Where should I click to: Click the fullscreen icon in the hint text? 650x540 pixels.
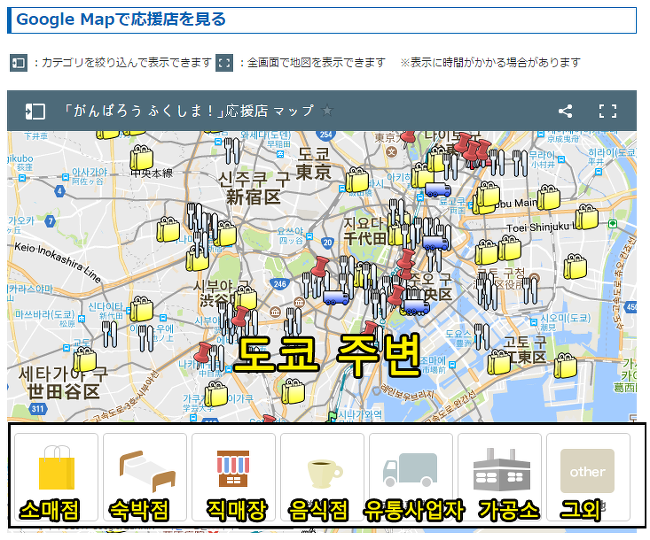point(224,63)
